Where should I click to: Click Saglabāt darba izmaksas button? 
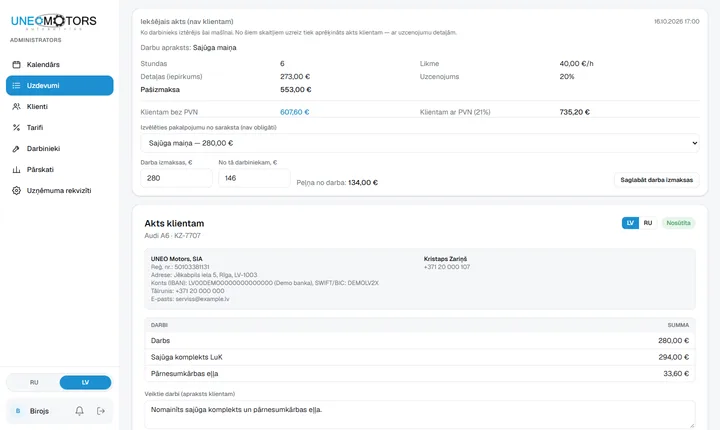[x=657, y=180]
